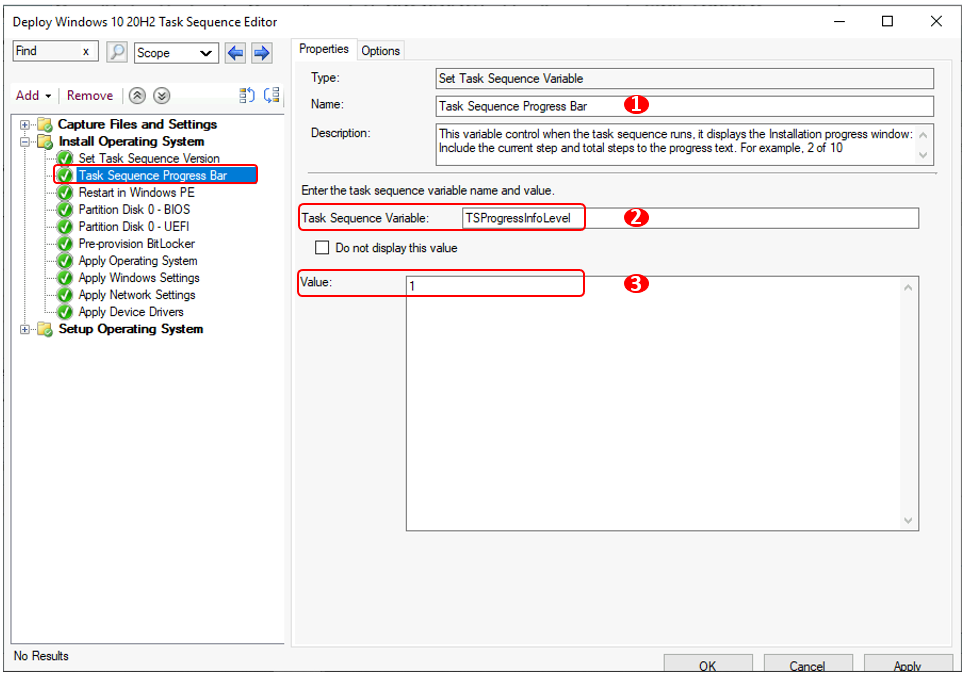The image size is (968, 675).
Task: Select Restart in Windows PE step
Action: [136, 193]
